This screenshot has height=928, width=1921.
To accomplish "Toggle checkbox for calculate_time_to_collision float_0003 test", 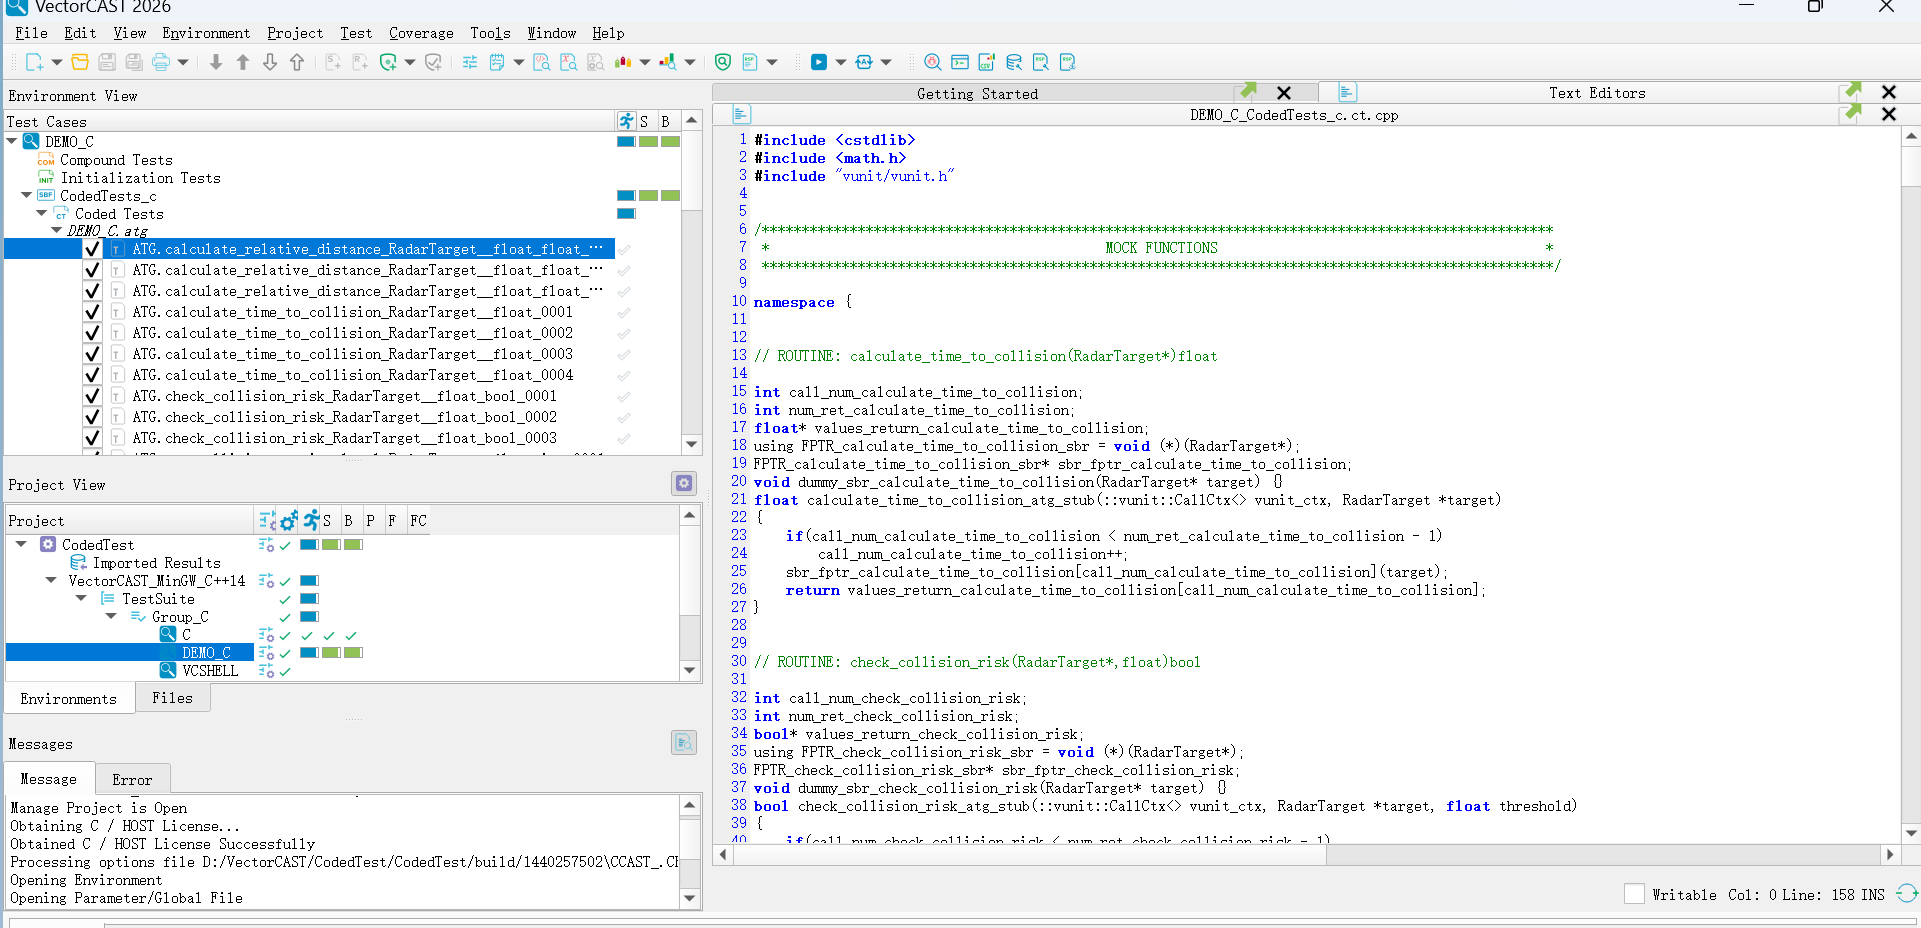I will tap(92, 354).
